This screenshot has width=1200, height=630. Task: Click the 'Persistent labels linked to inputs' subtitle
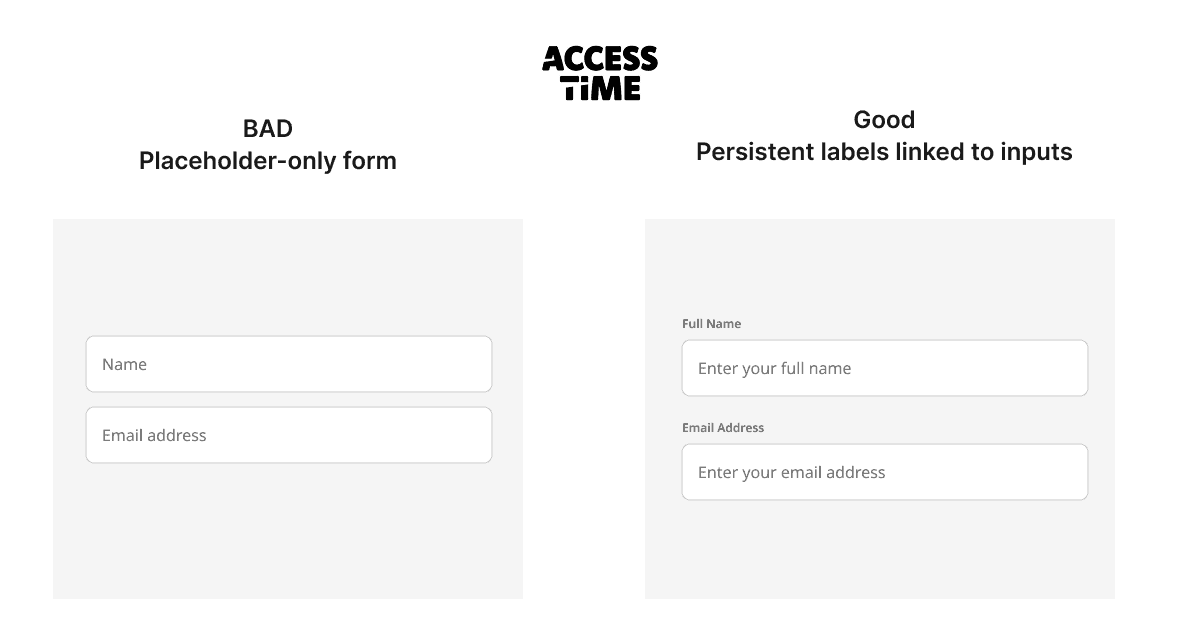[884, 152]
